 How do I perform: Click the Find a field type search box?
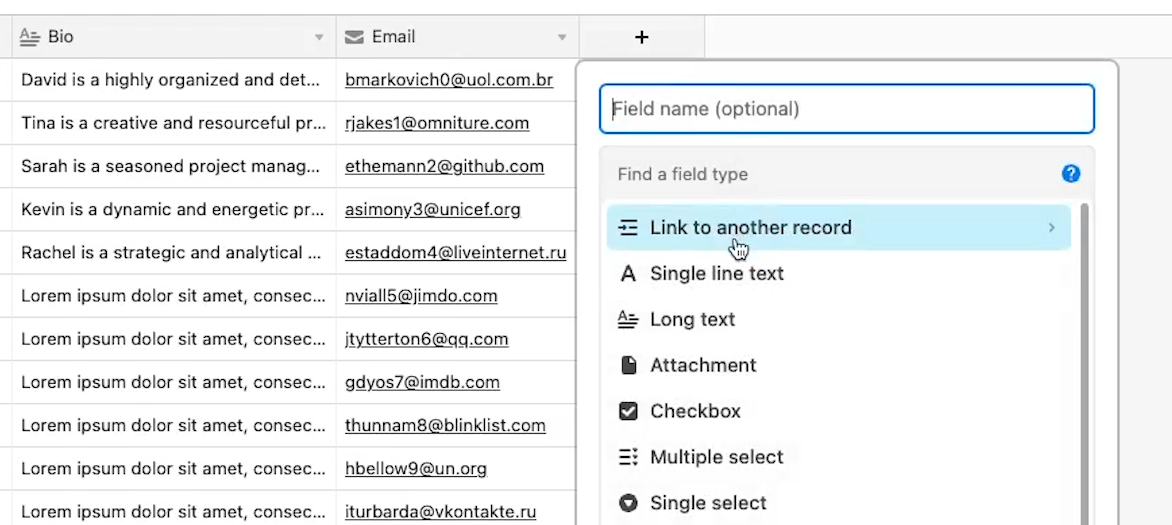(x=833, y=174)
